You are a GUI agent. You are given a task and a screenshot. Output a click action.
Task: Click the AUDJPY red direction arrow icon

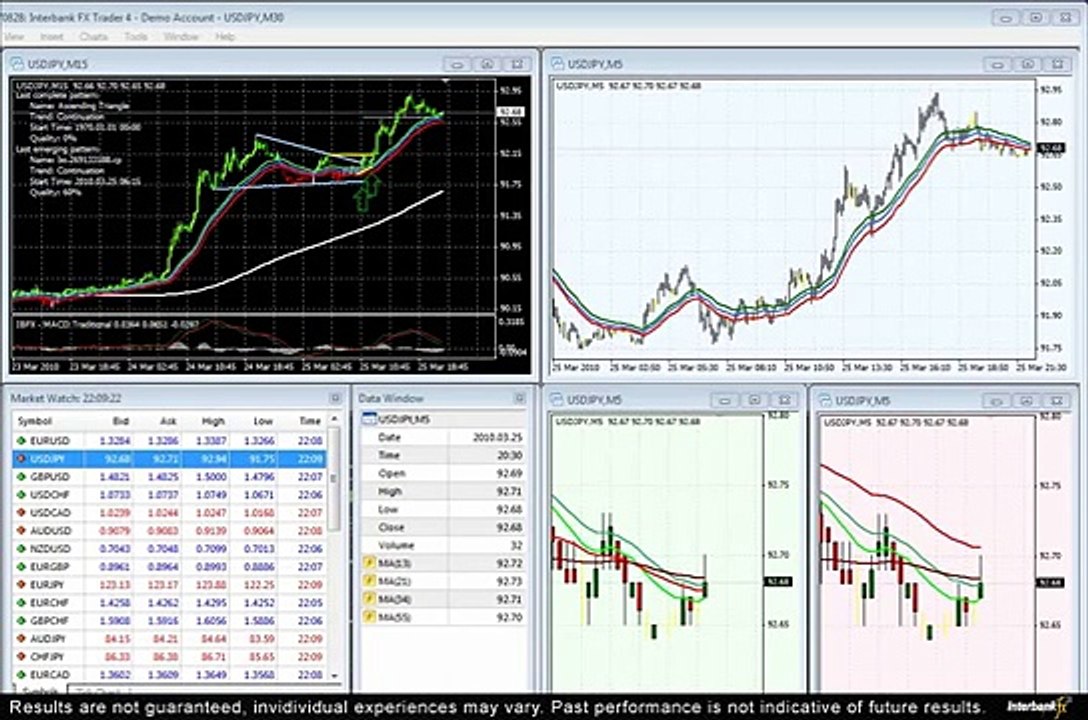point(22,639)
